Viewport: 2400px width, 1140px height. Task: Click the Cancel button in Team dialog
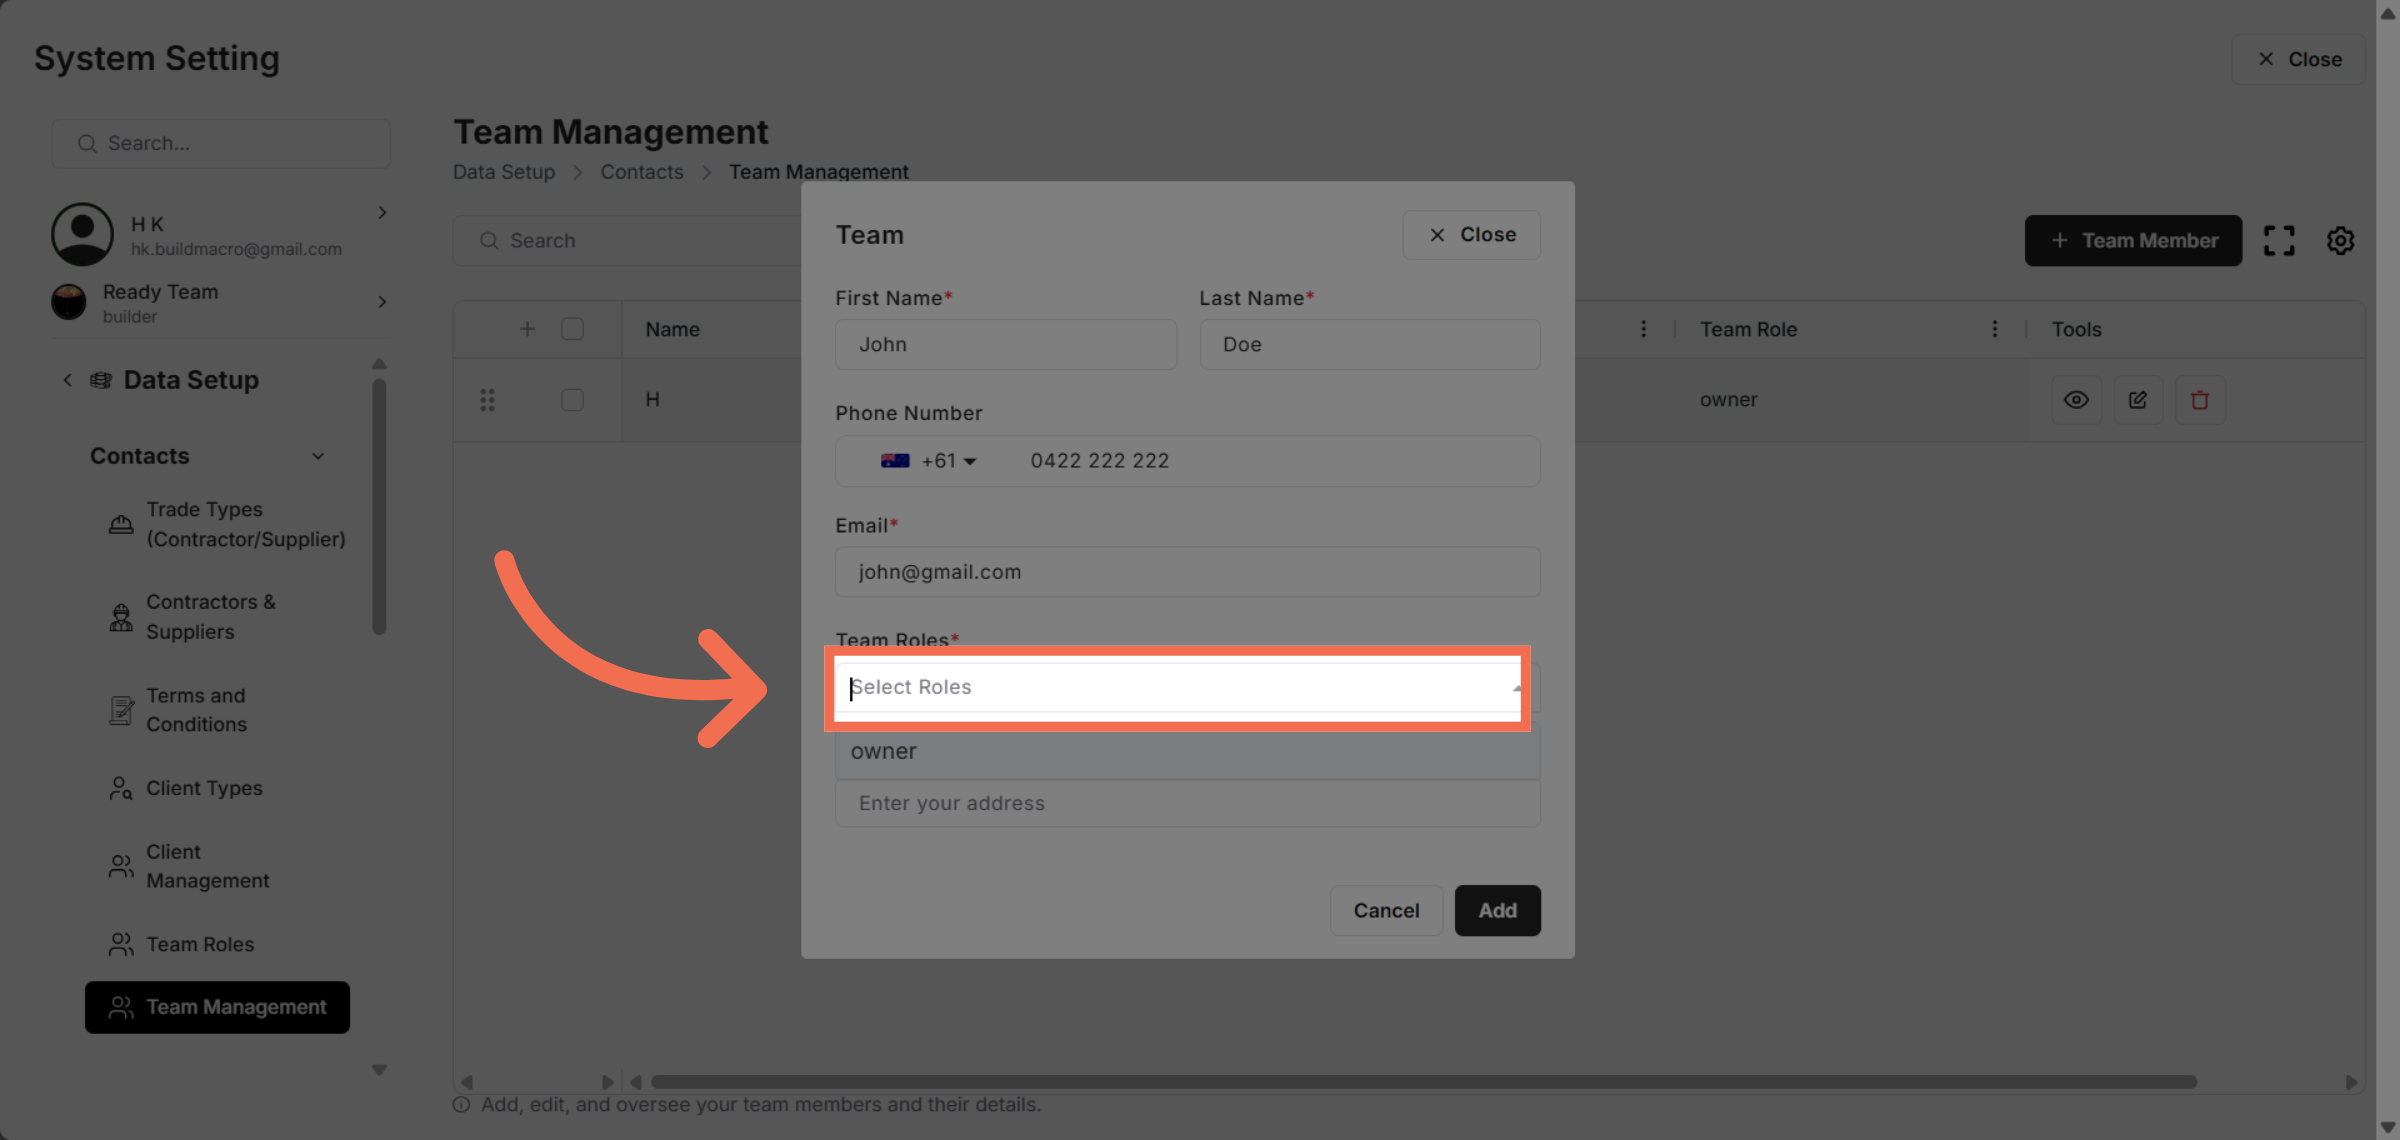1386,910
